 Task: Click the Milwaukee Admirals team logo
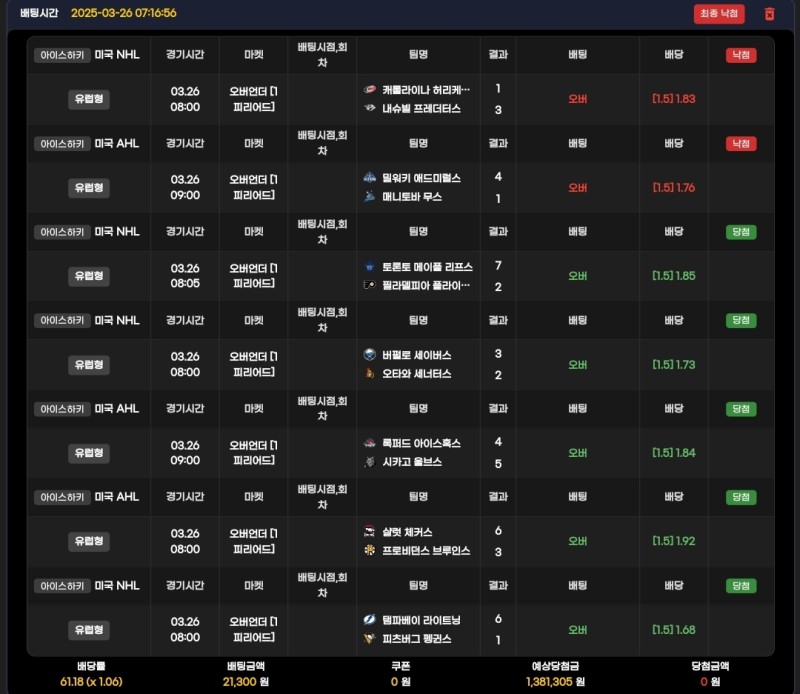370,178
